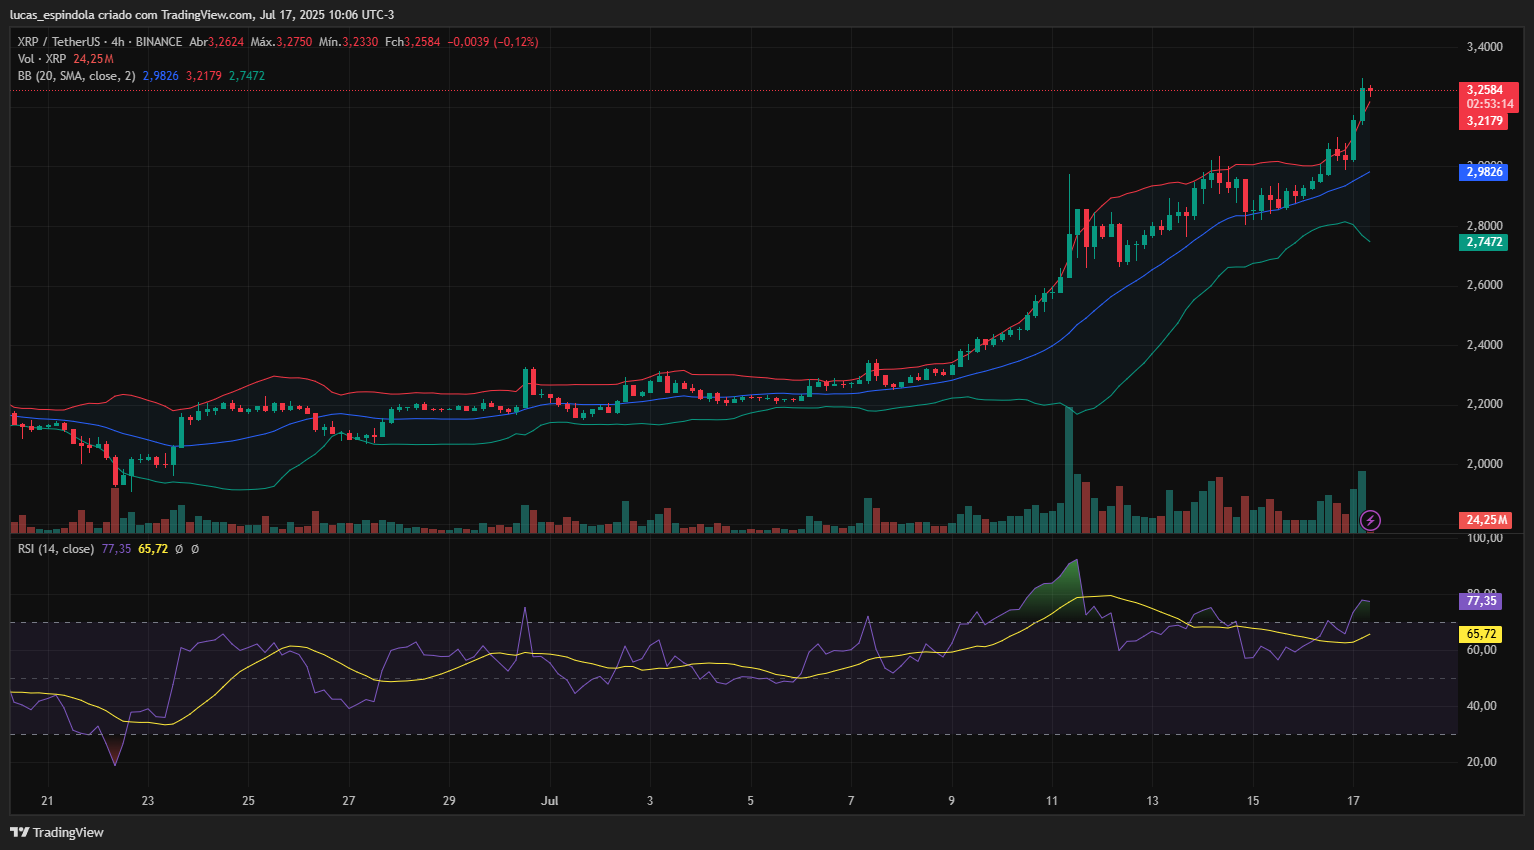Viewport: 1534px width, 850px height.
Task: Click the 02:53:14 candle countdown timer
Action: point(1489,104)
